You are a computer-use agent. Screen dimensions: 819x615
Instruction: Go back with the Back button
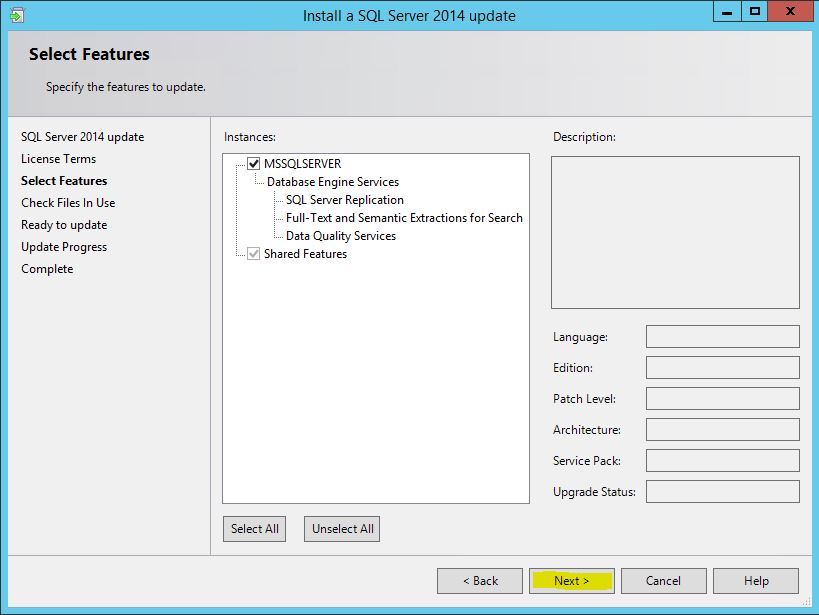click(480, 581)
